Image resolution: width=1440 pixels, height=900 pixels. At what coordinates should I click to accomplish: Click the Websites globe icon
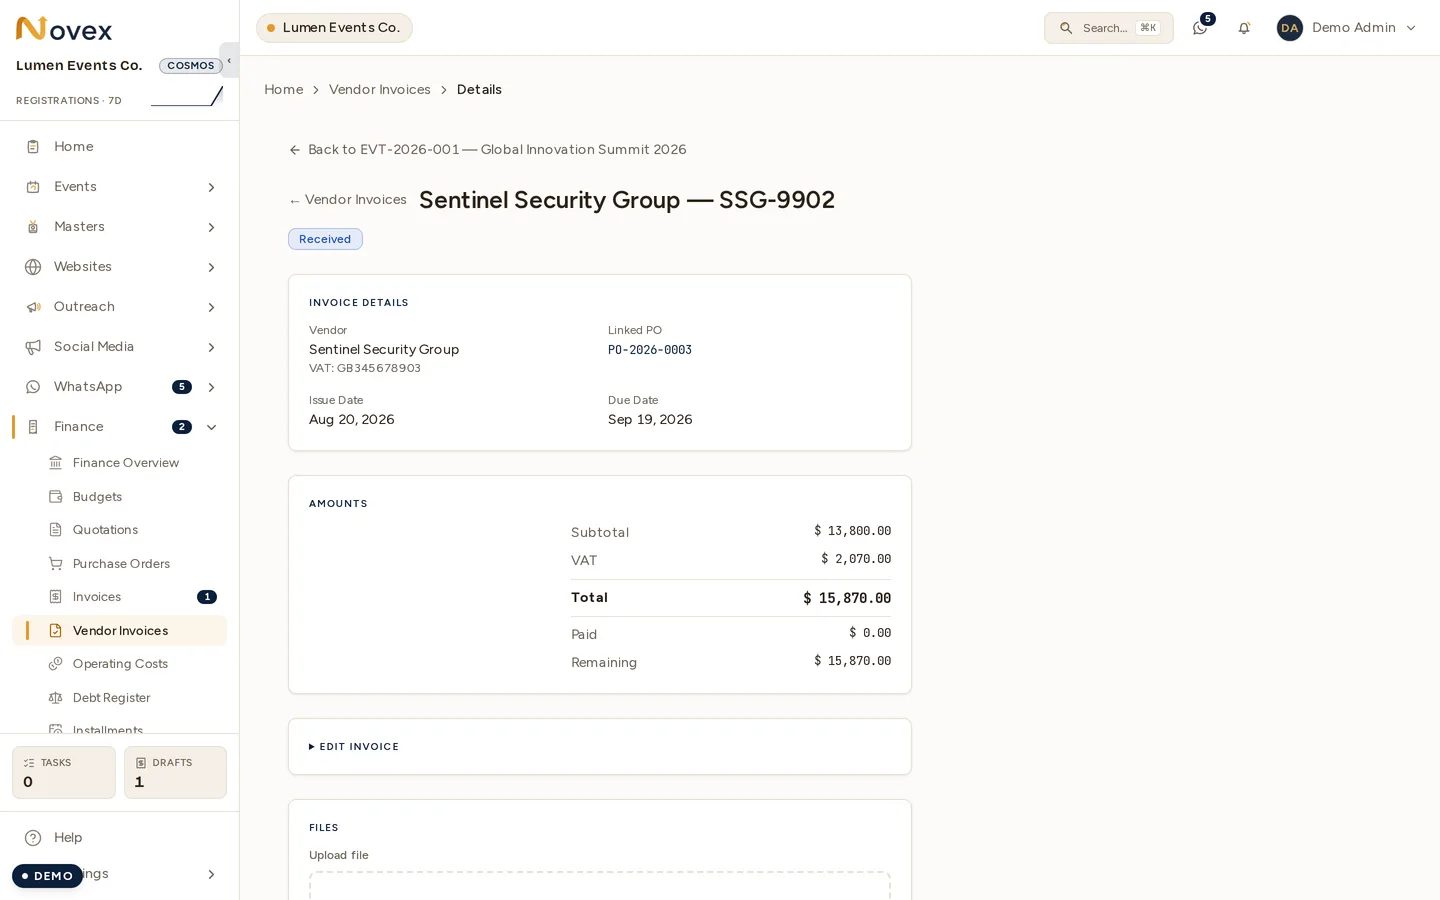tap(33, 267)
